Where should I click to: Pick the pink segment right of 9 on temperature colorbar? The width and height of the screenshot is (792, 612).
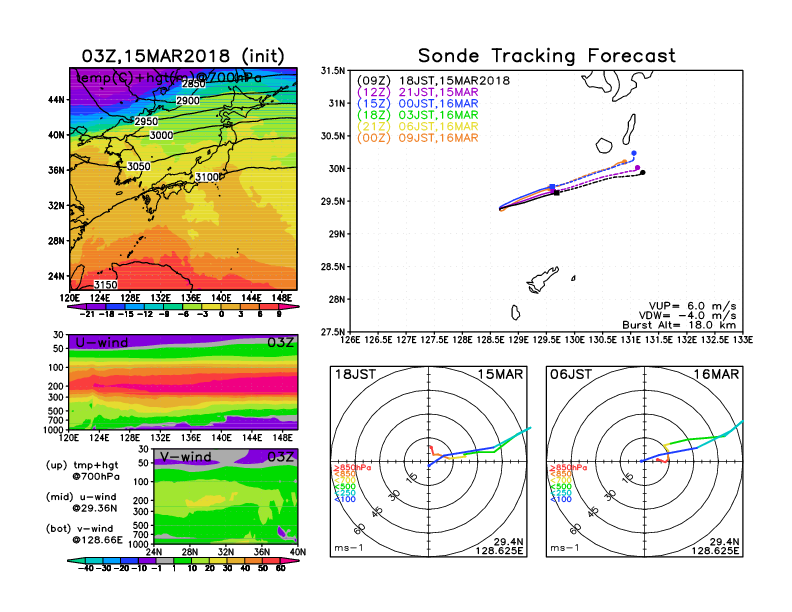click(288, 307)
